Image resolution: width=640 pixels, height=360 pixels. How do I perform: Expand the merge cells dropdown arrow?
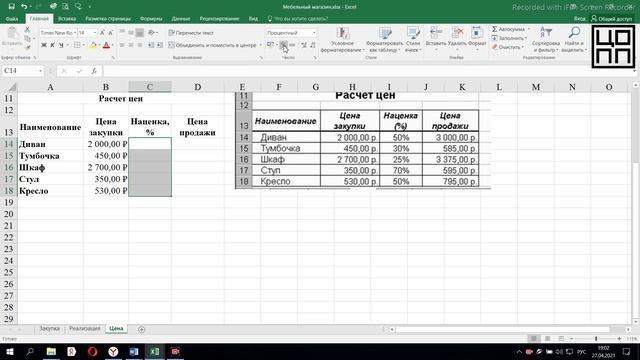pos(260,45)
